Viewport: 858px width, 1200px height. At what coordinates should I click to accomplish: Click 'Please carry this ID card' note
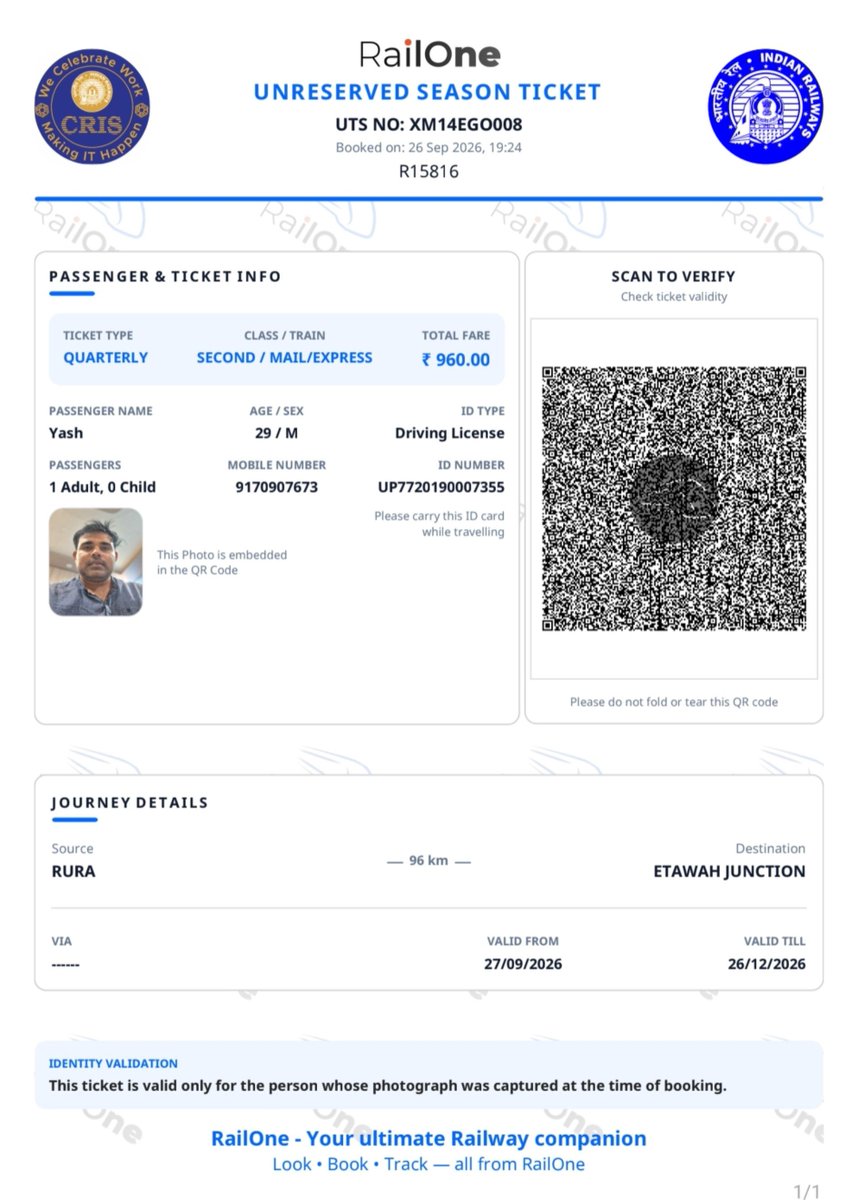click(440, 524)
